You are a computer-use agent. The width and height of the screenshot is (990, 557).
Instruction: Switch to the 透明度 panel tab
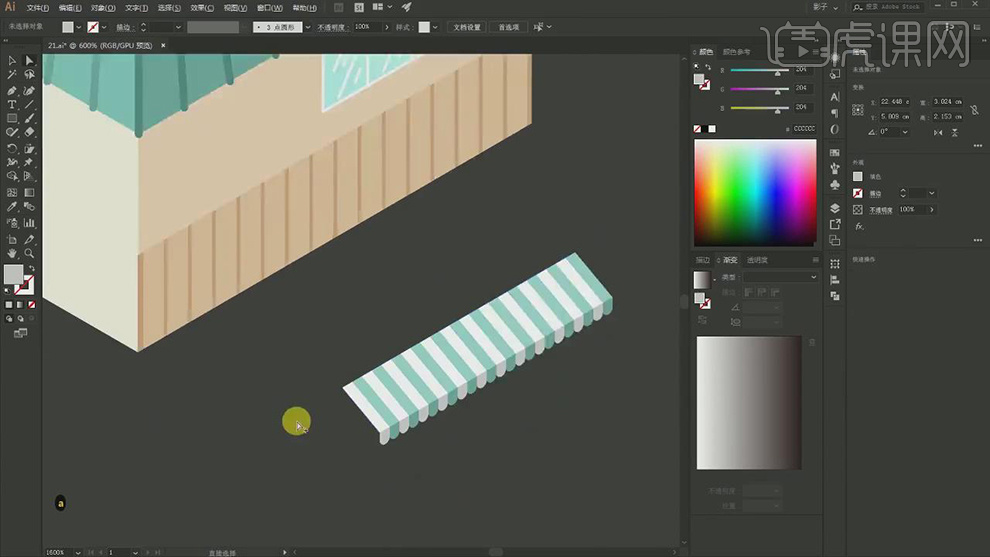(x=757, y=260)
